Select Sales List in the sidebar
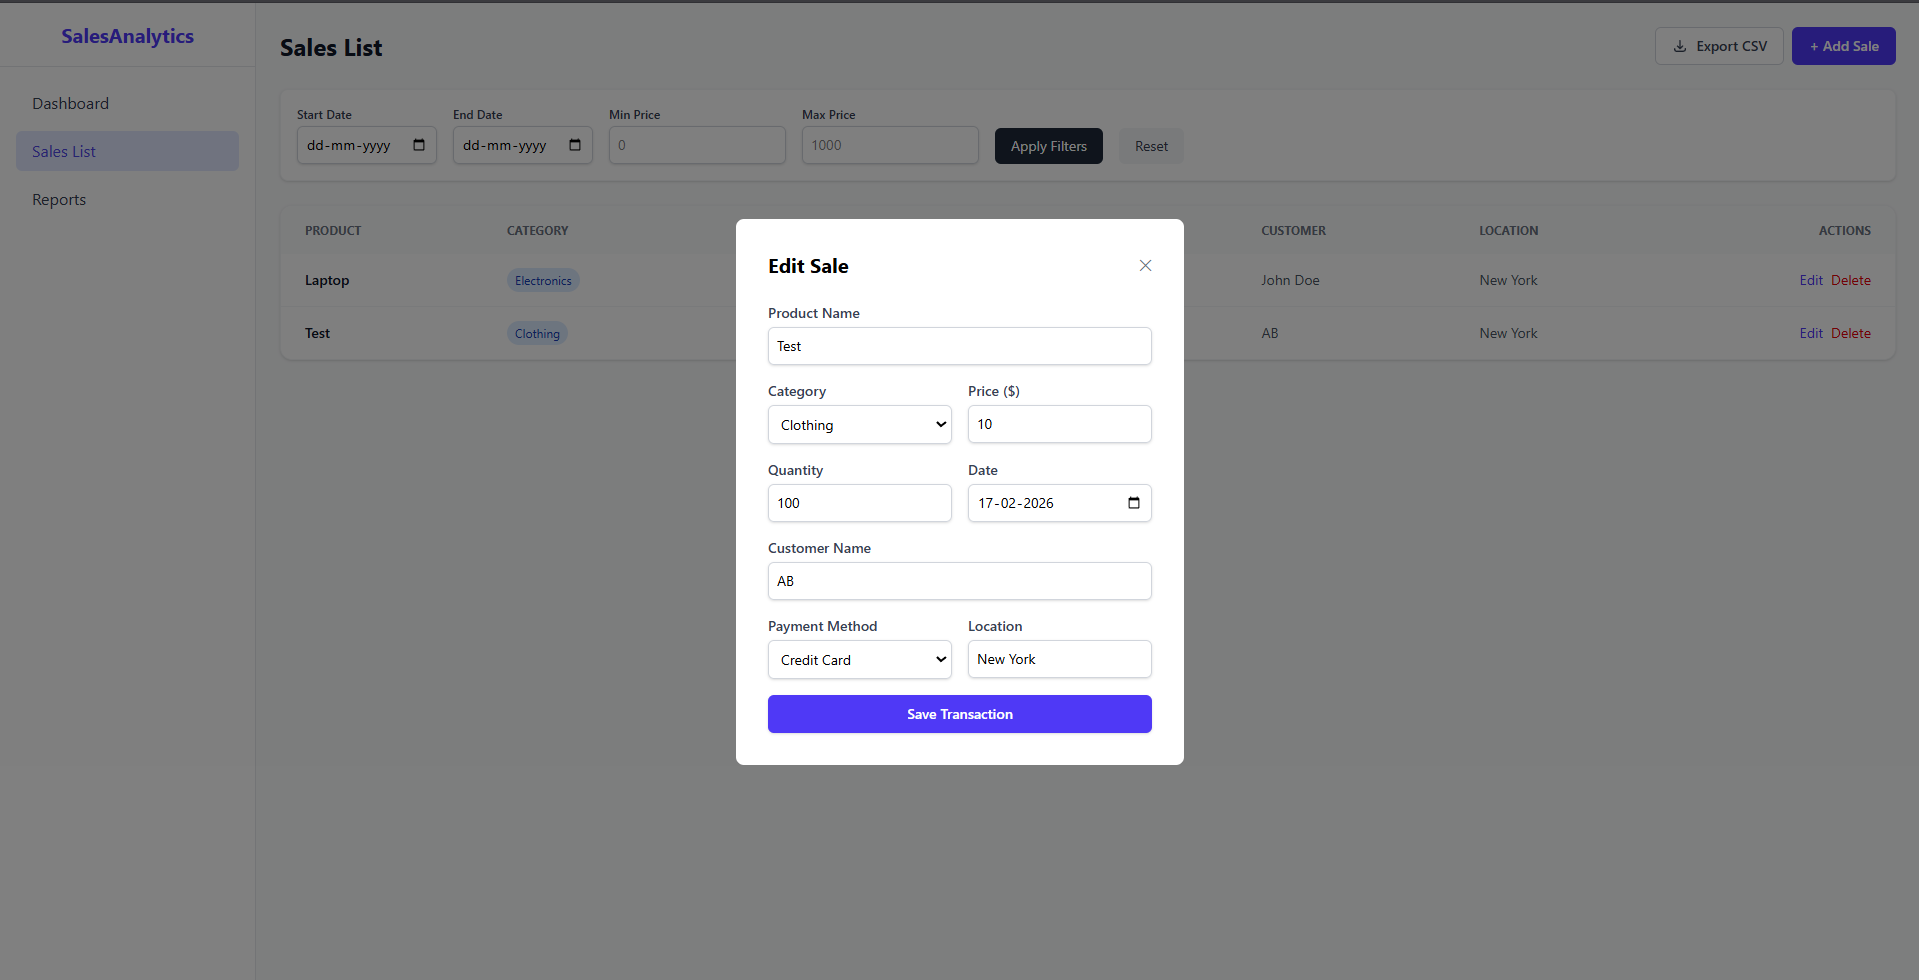 (64, 152)
